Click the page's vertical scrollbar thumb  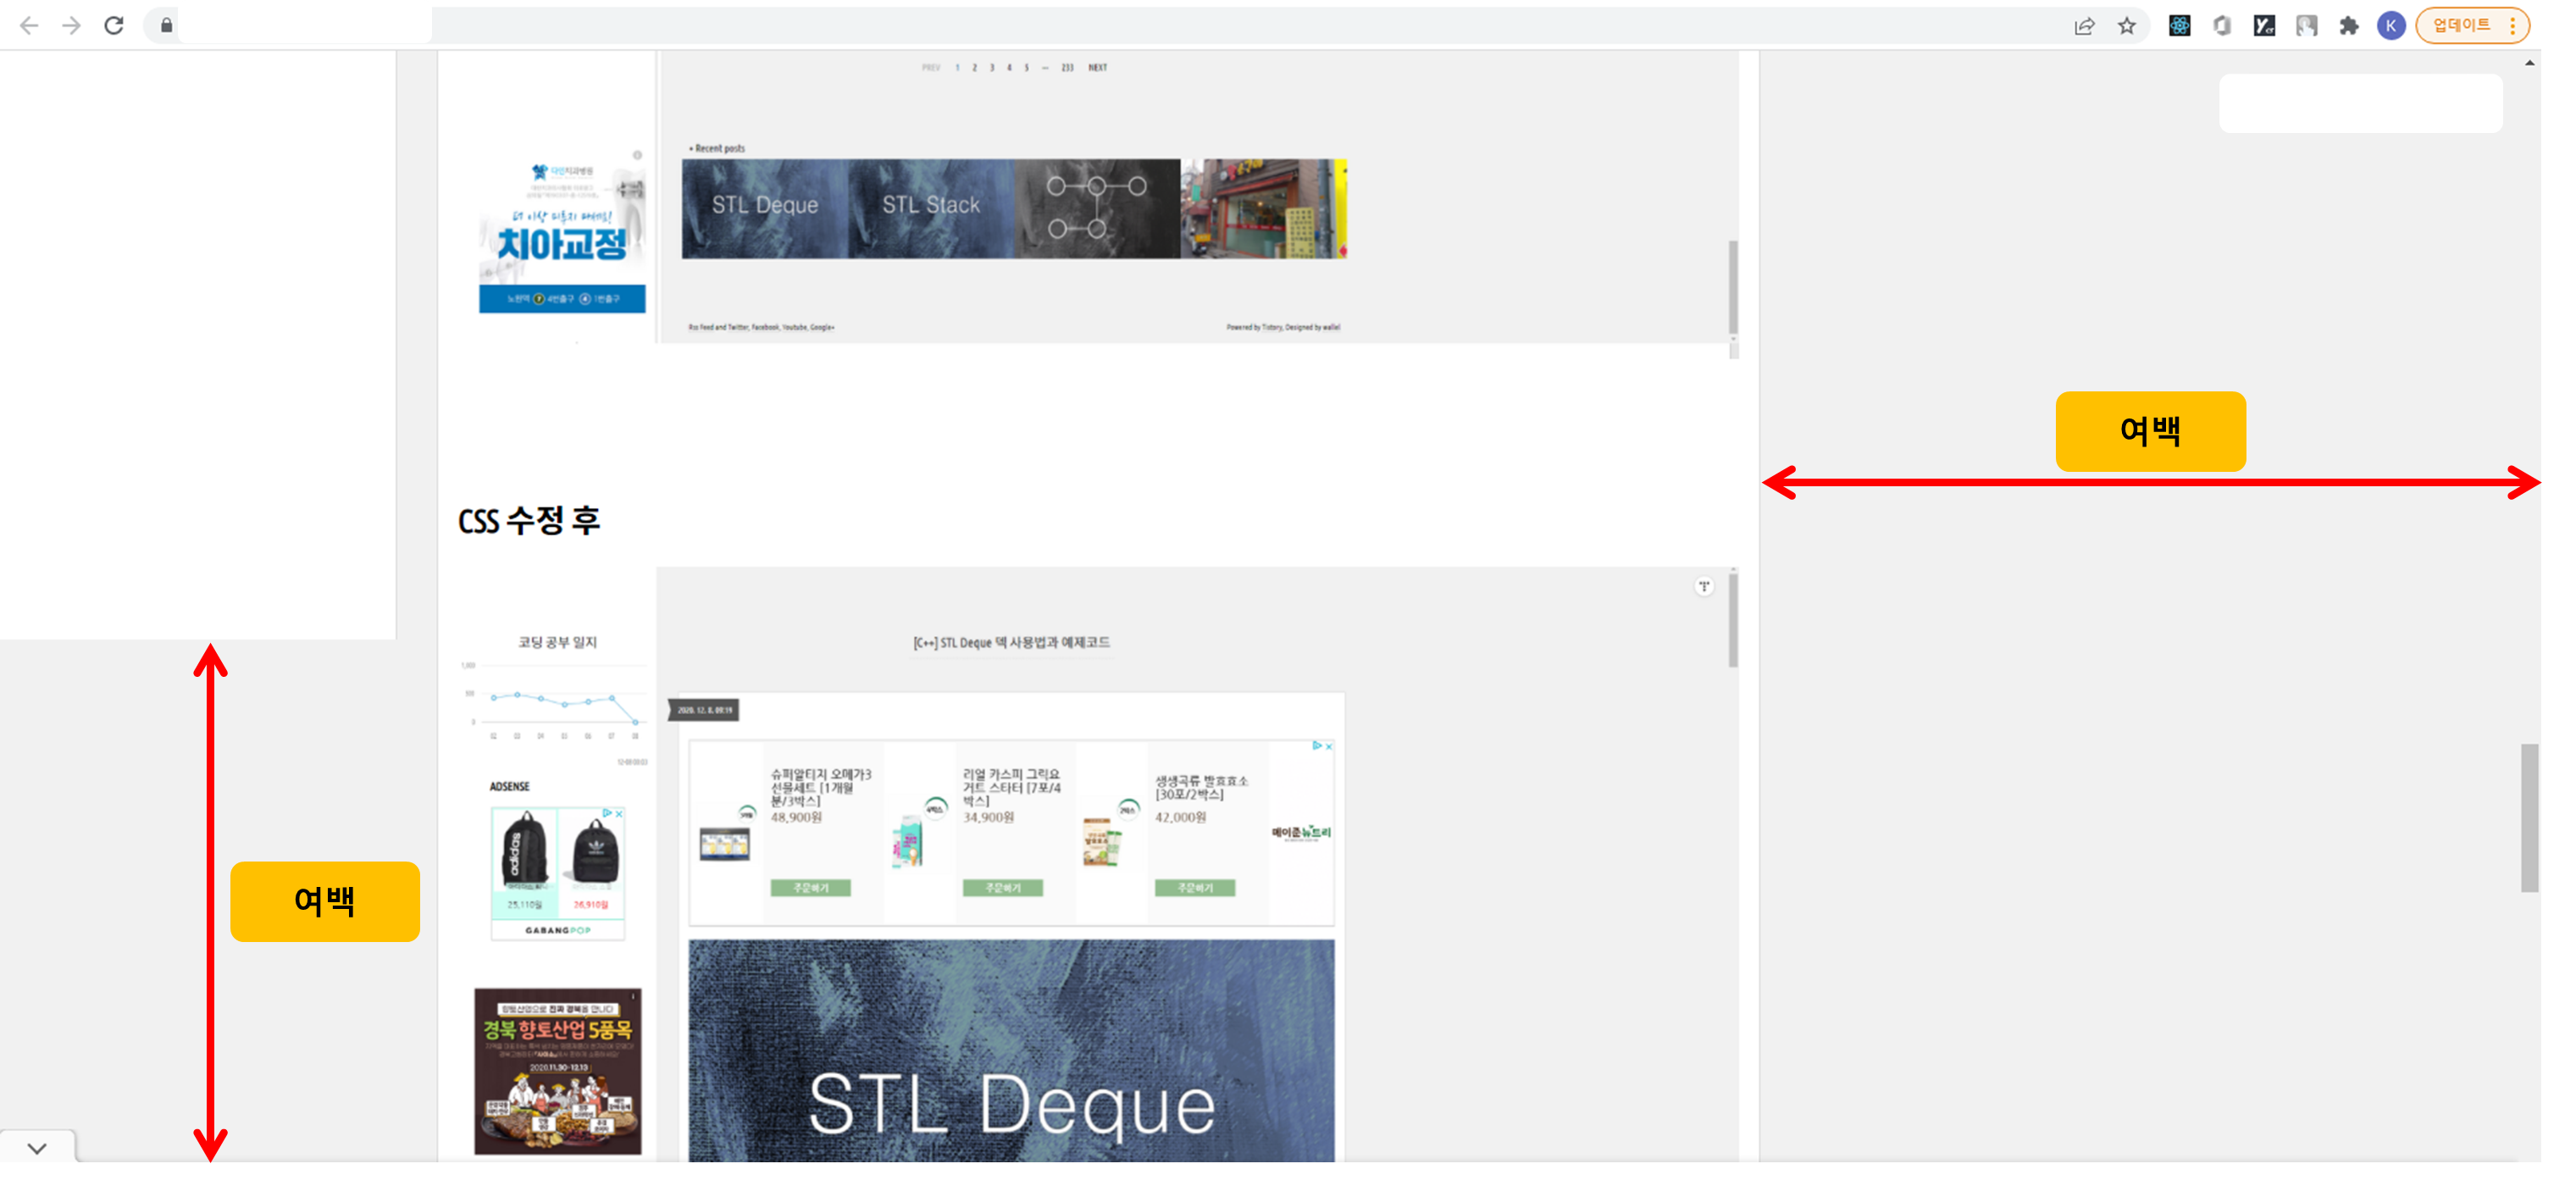[2529, 817]
